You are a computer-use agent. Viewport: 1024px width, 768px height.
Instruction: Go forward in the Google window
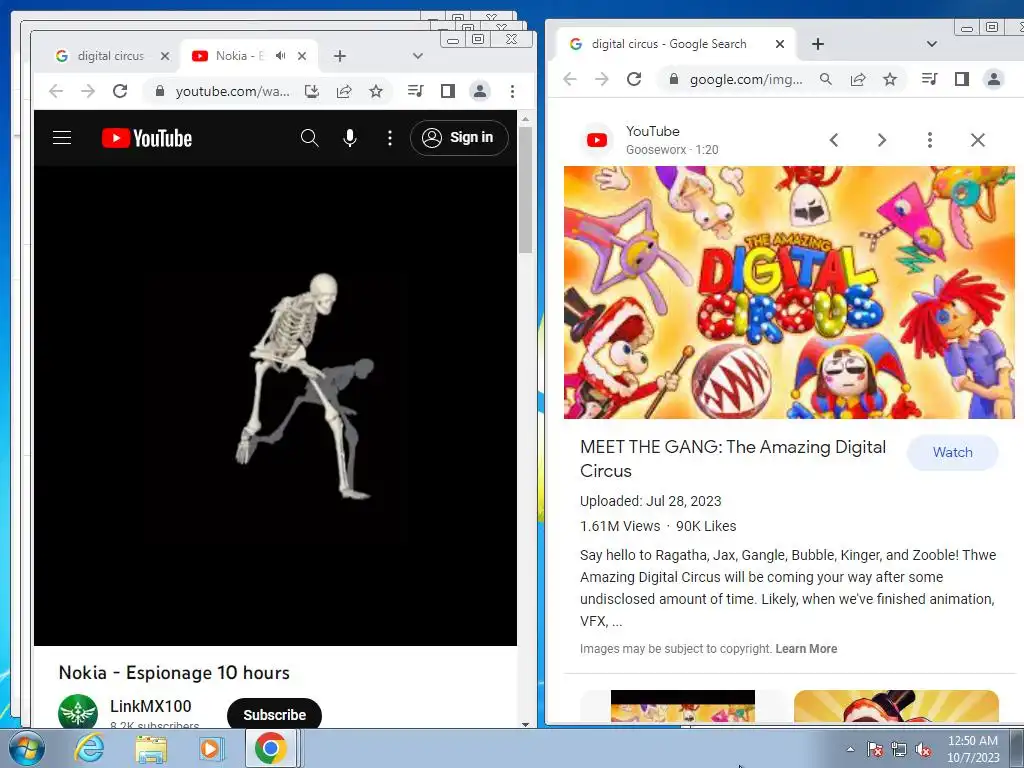601,79
